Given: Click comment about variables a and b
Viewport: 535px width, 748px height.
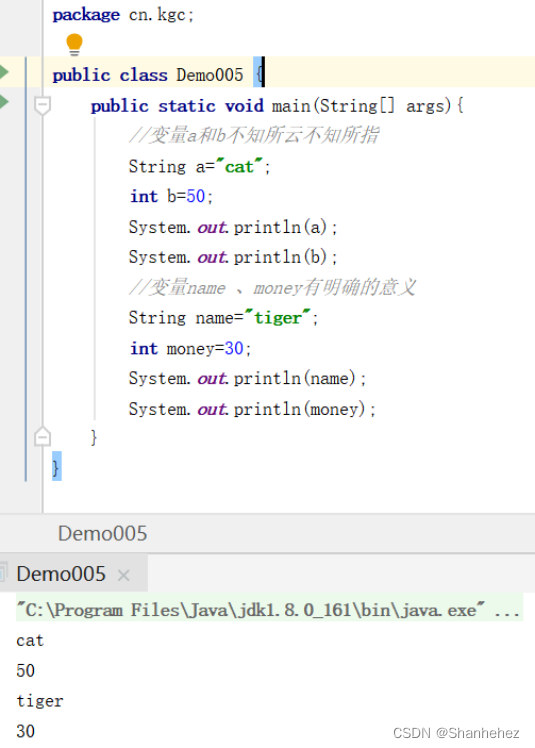Looking at the screenshot, I should 254,135.
